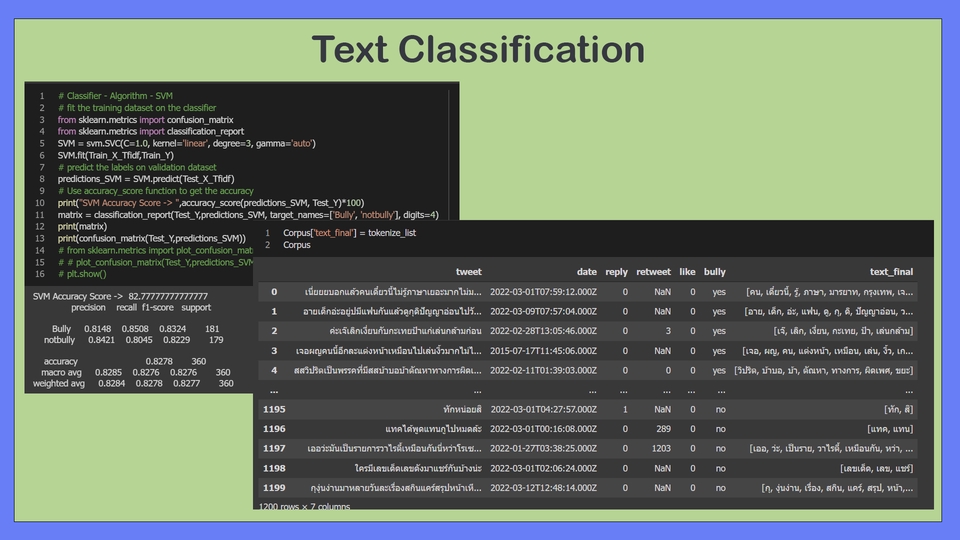Select row index 0 in the dataframe

(x=274, y=292)
